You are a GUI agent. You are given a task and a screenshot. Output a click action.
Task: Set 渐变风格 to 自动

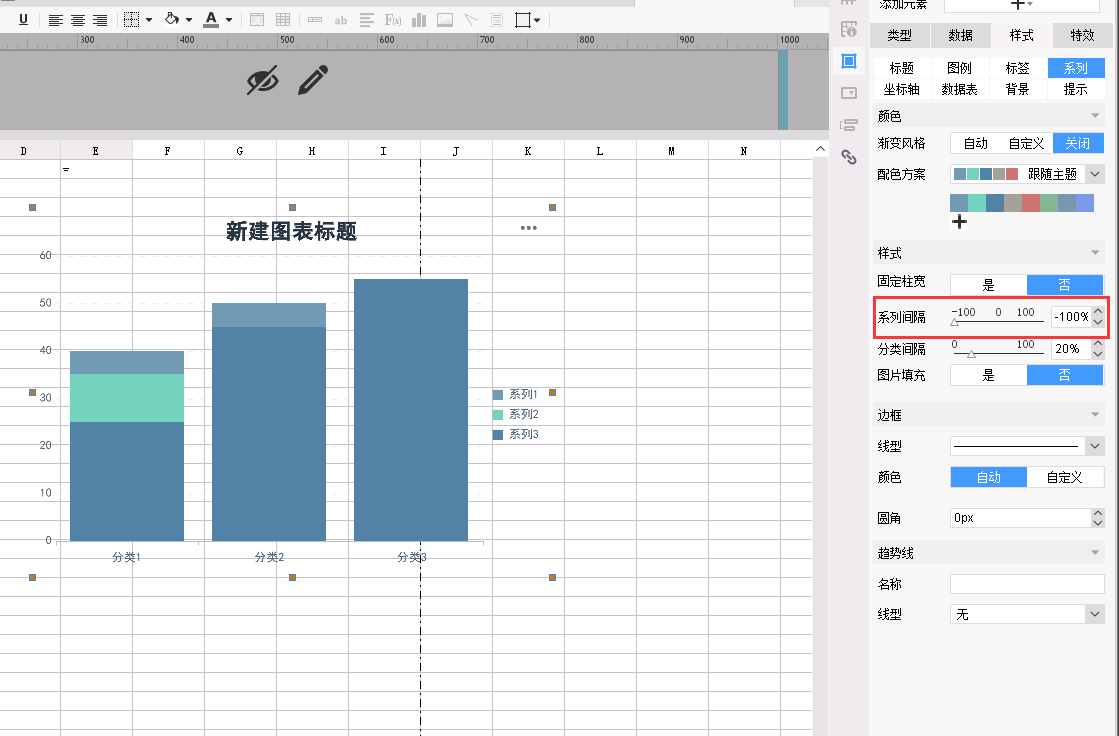pos(976,143)
